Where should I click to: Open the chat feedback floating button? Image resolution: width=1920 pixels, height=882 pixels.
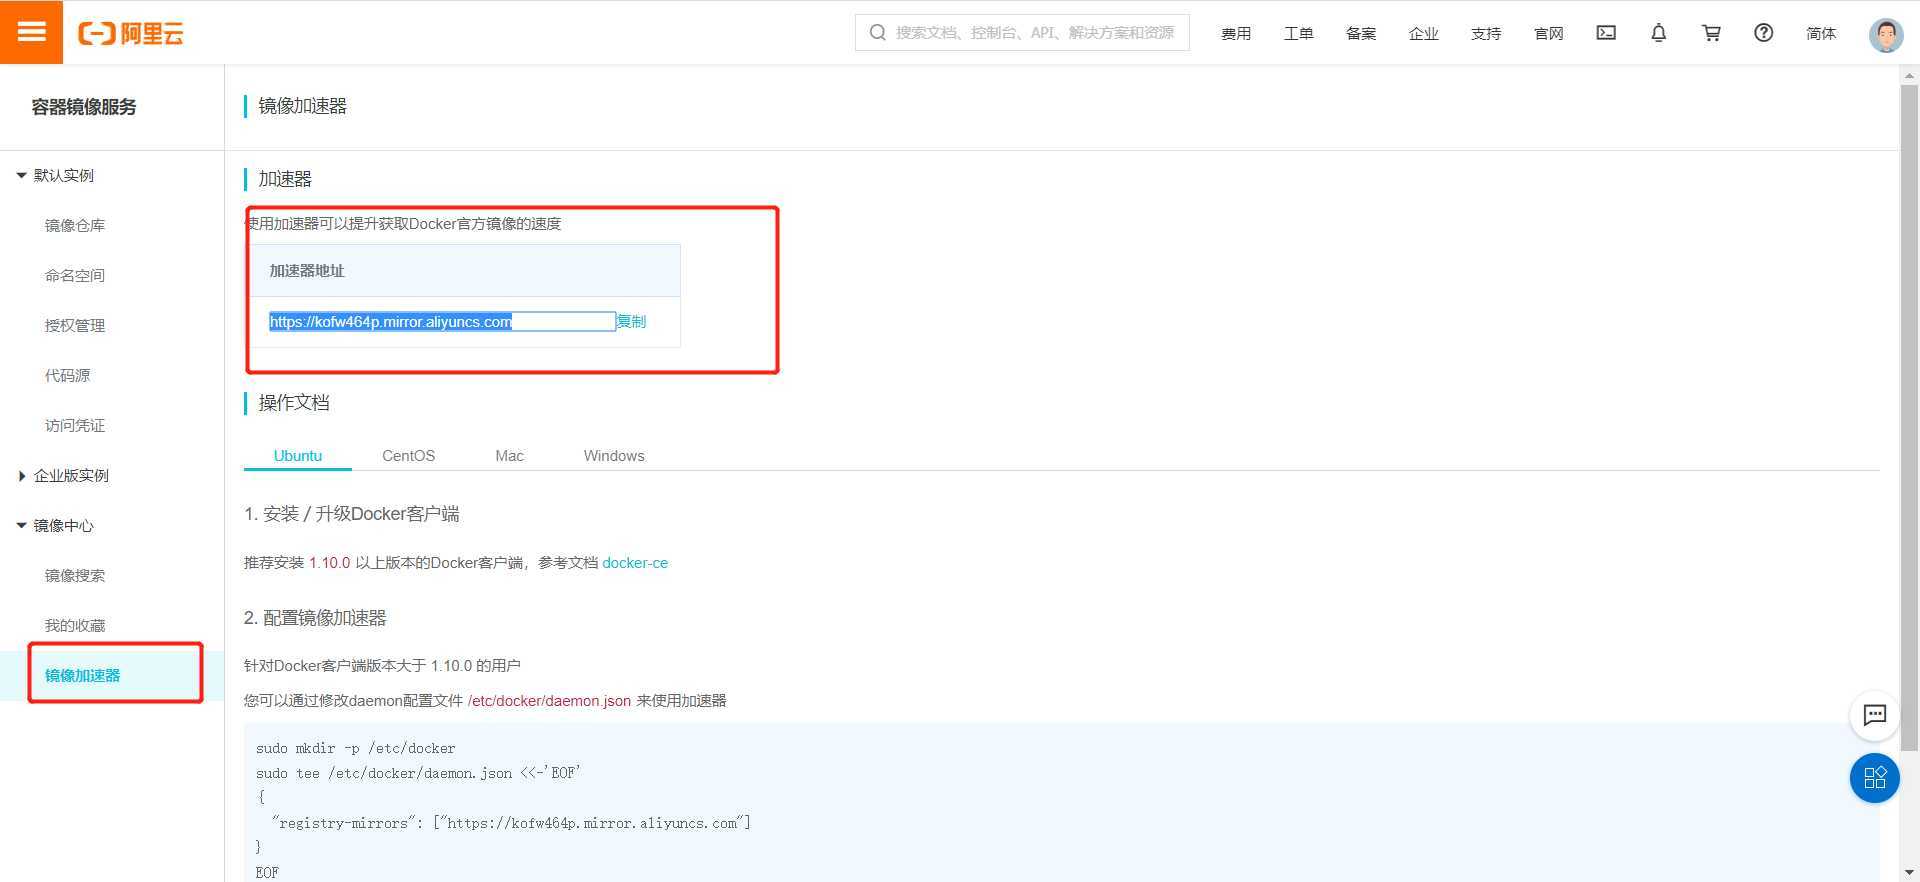coord(1874,715)
